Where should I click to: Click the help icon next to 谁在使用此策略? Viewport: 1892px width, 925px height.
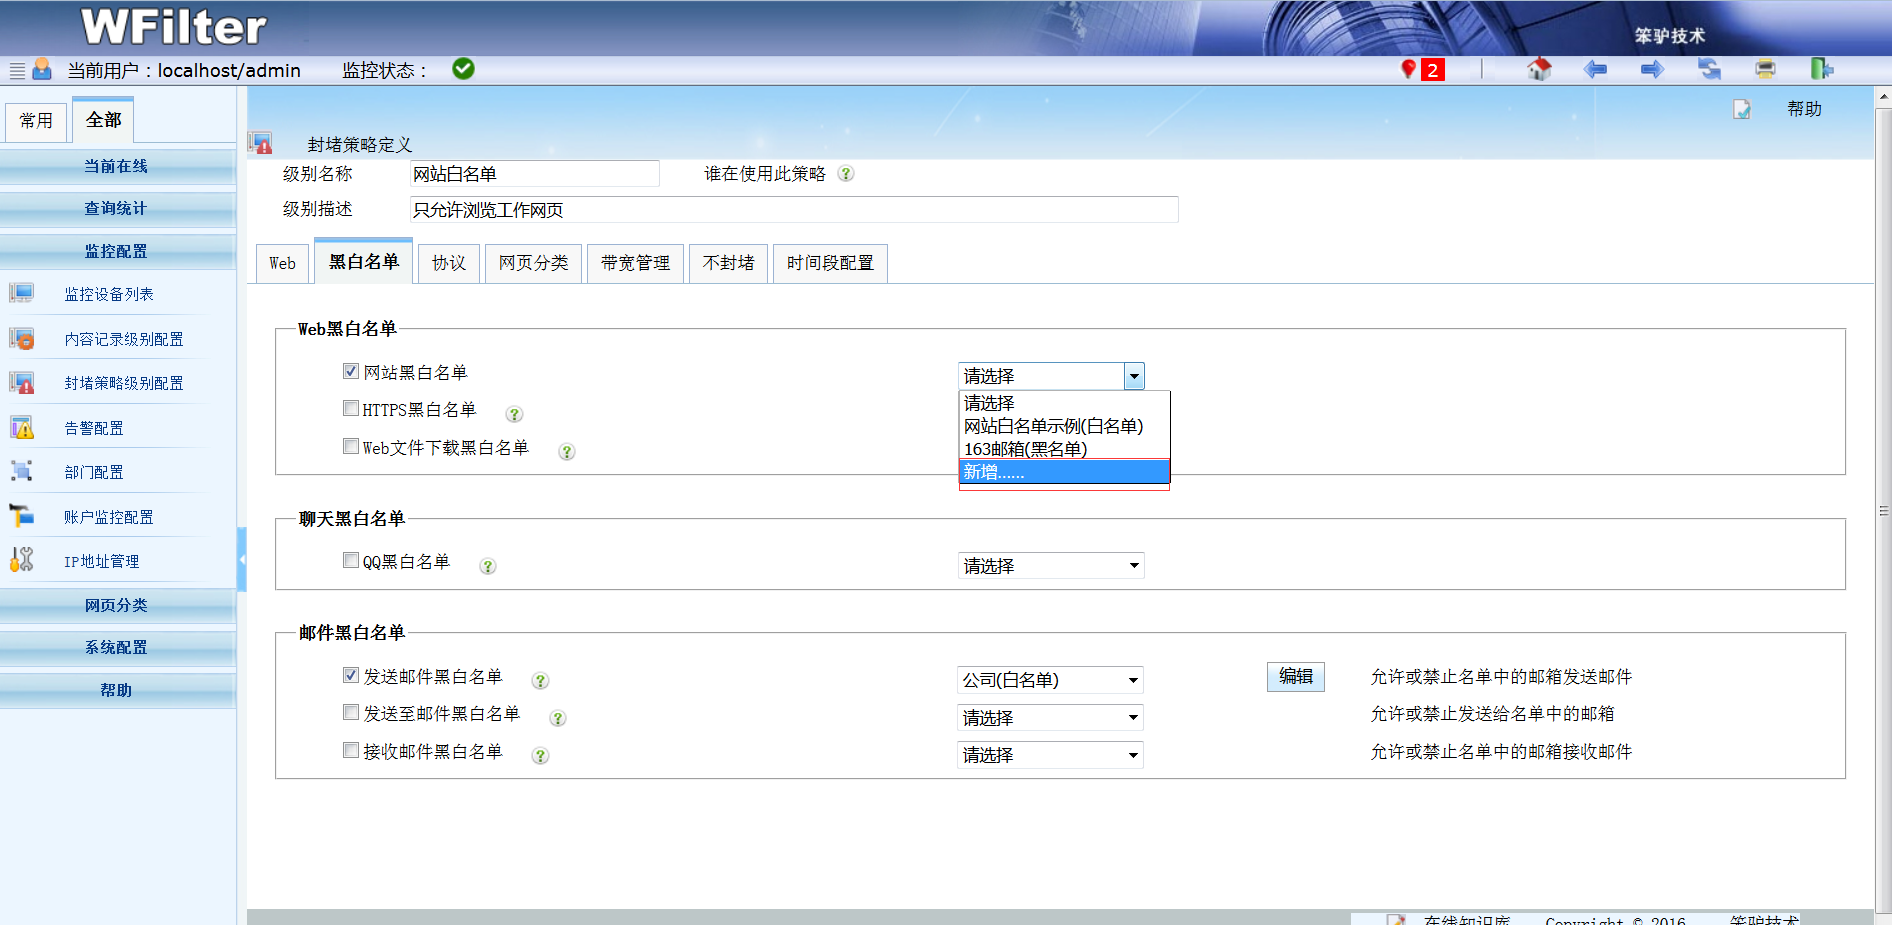pos(846,174)
